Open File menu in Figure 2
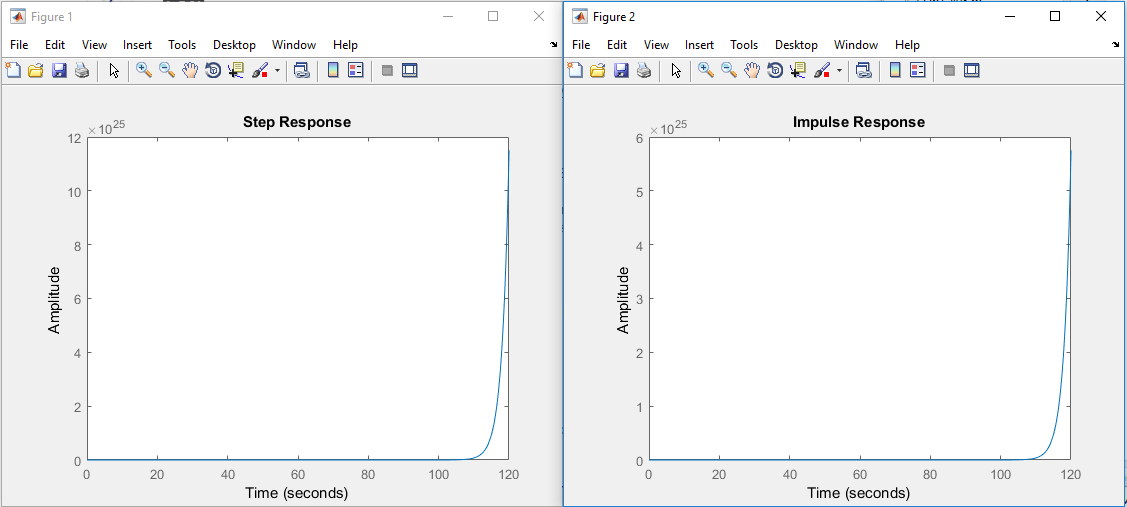 click(x=581, y=45)
